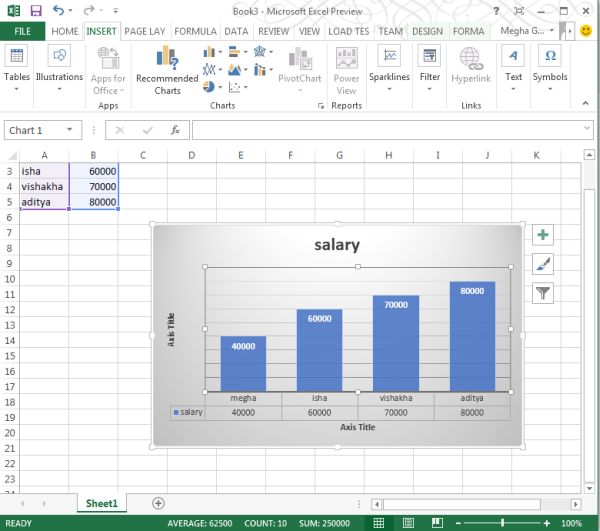Open Undo history dropdown arrow

[70, 11]
